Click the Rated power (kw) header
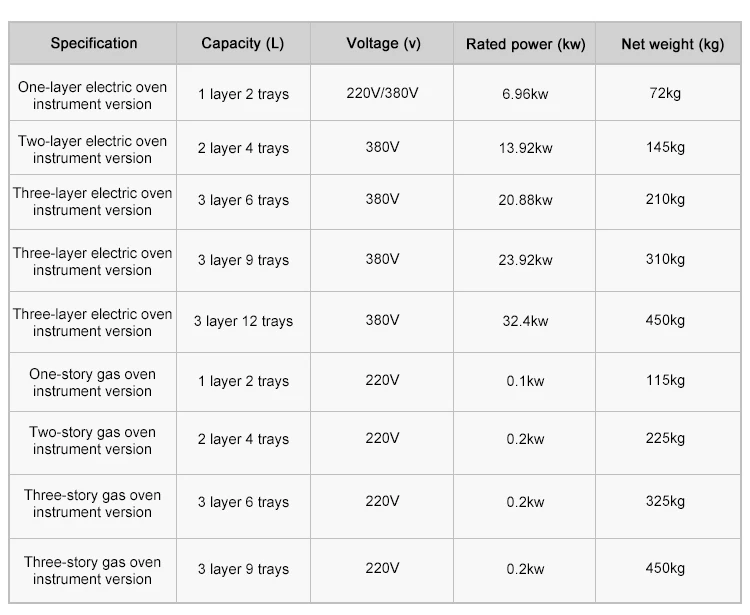The height and width of the screenshot is (615, 750). tap(525, 43)
